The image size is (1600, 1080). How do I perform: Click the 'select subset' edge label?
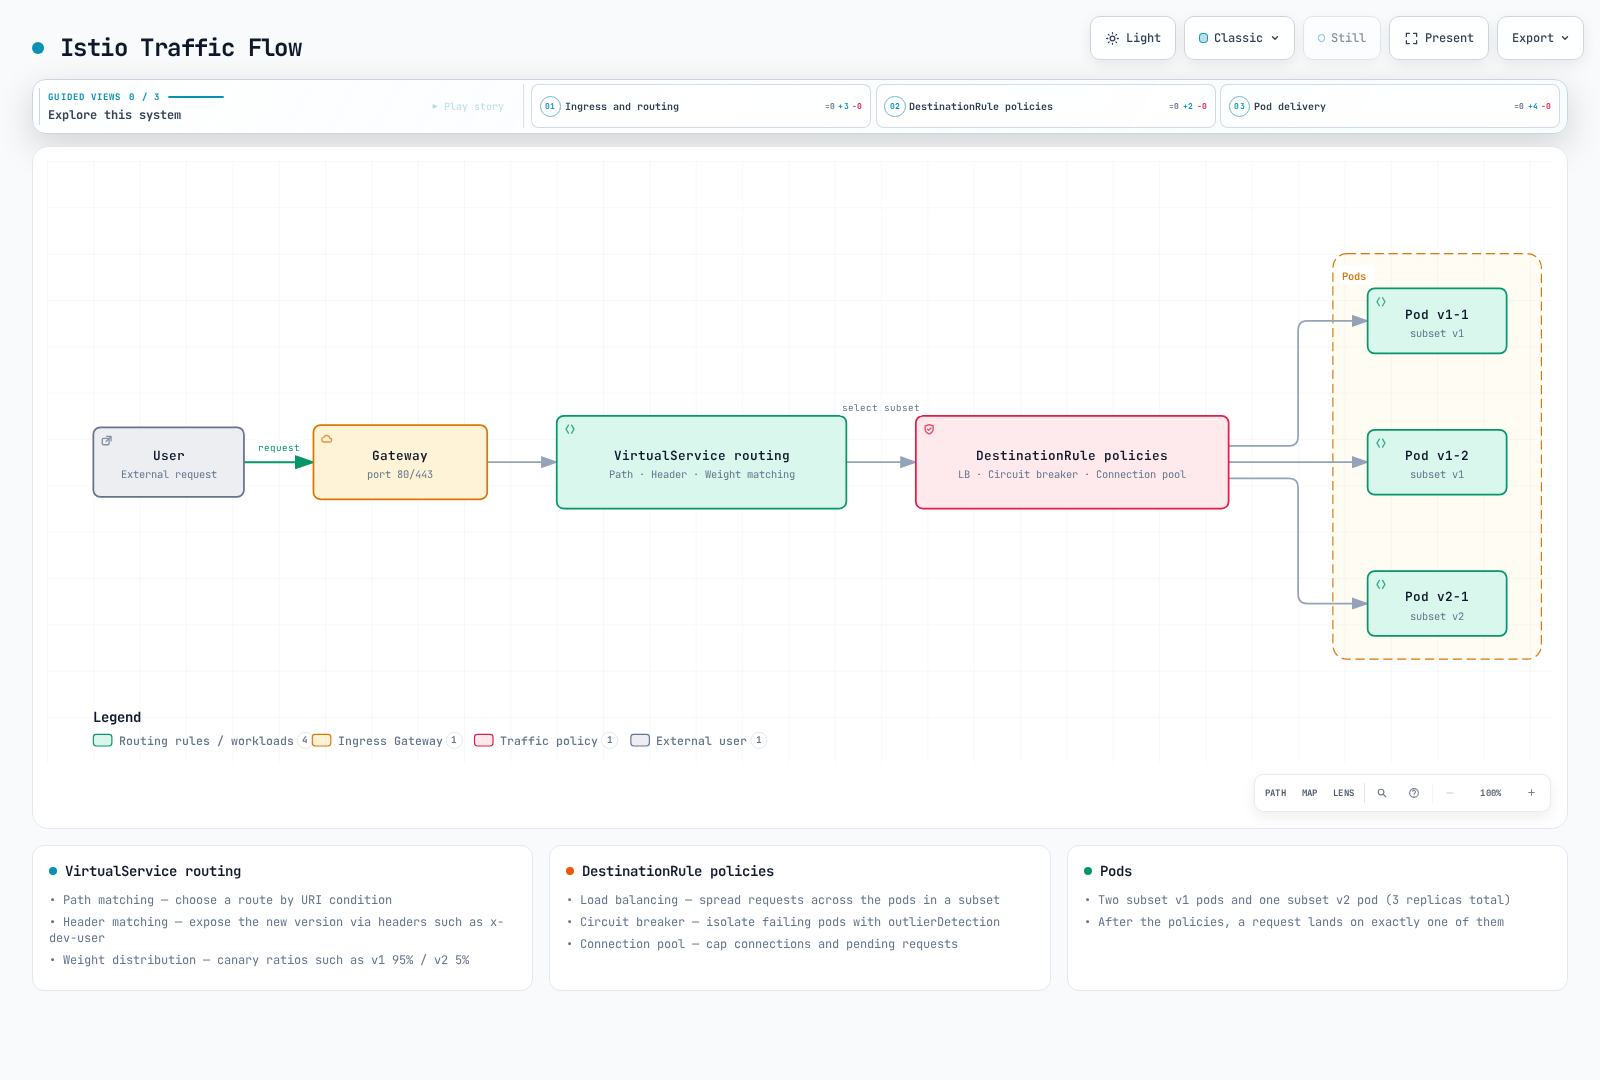click(881, 408)
